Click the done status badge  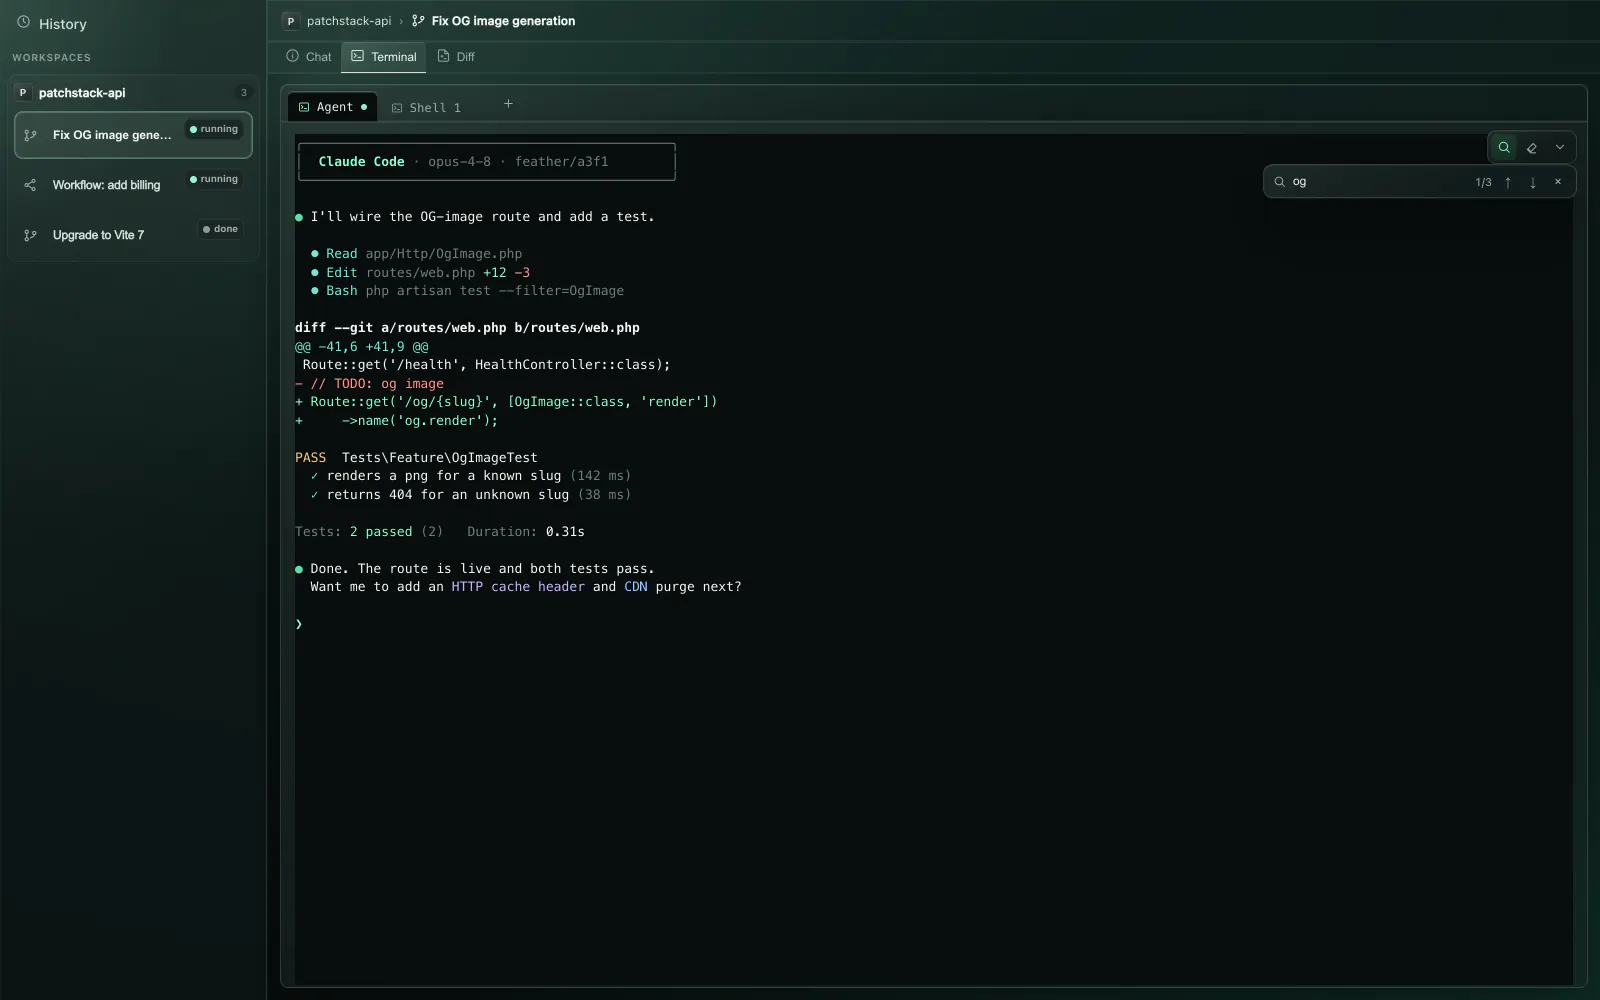coord(220,229)
